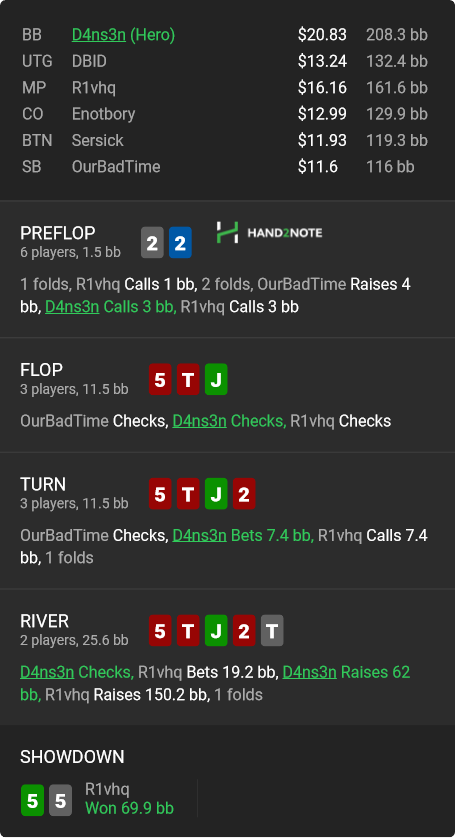Viewport: 455px width, 838px height.
Task: Open D4ns3n (Hero) player link in player list
Action: click(x=124, y=35)
